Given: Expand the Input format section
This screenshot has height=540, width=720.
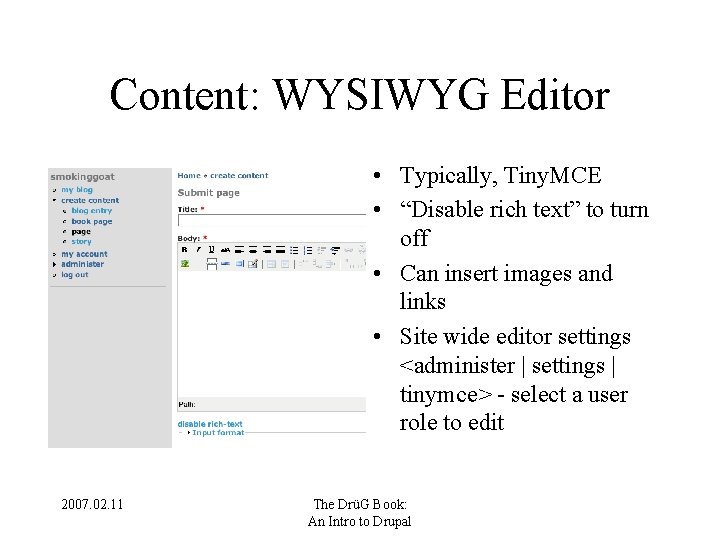Looking at the screenshot, I should (x=218, y=433).
